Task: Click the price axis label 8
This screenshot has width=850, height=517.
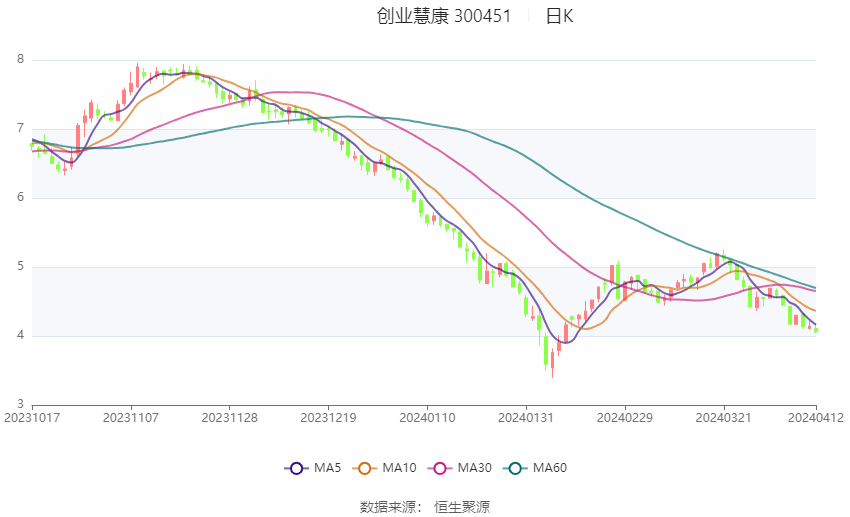Action: [20, 60]
